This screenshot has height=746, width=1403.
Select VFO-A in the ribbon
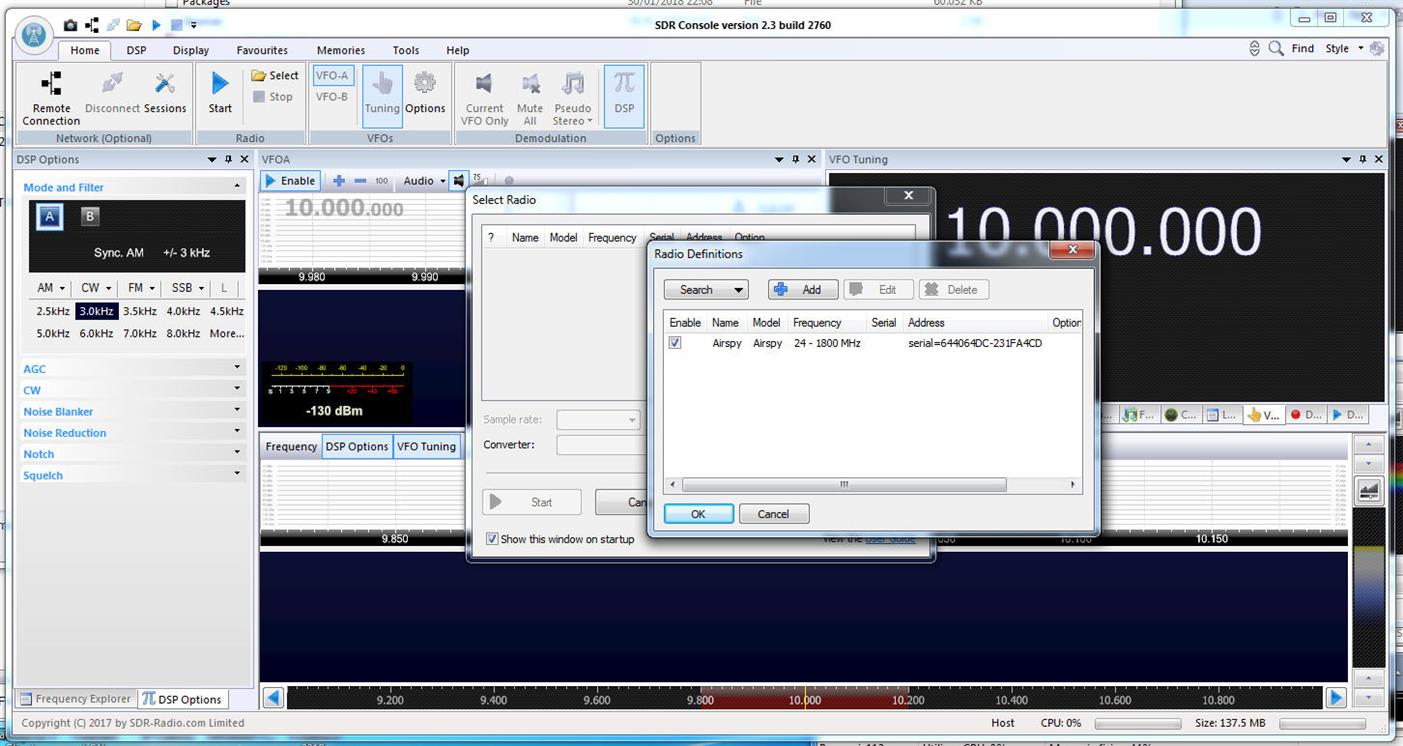(x=332, y=76)
